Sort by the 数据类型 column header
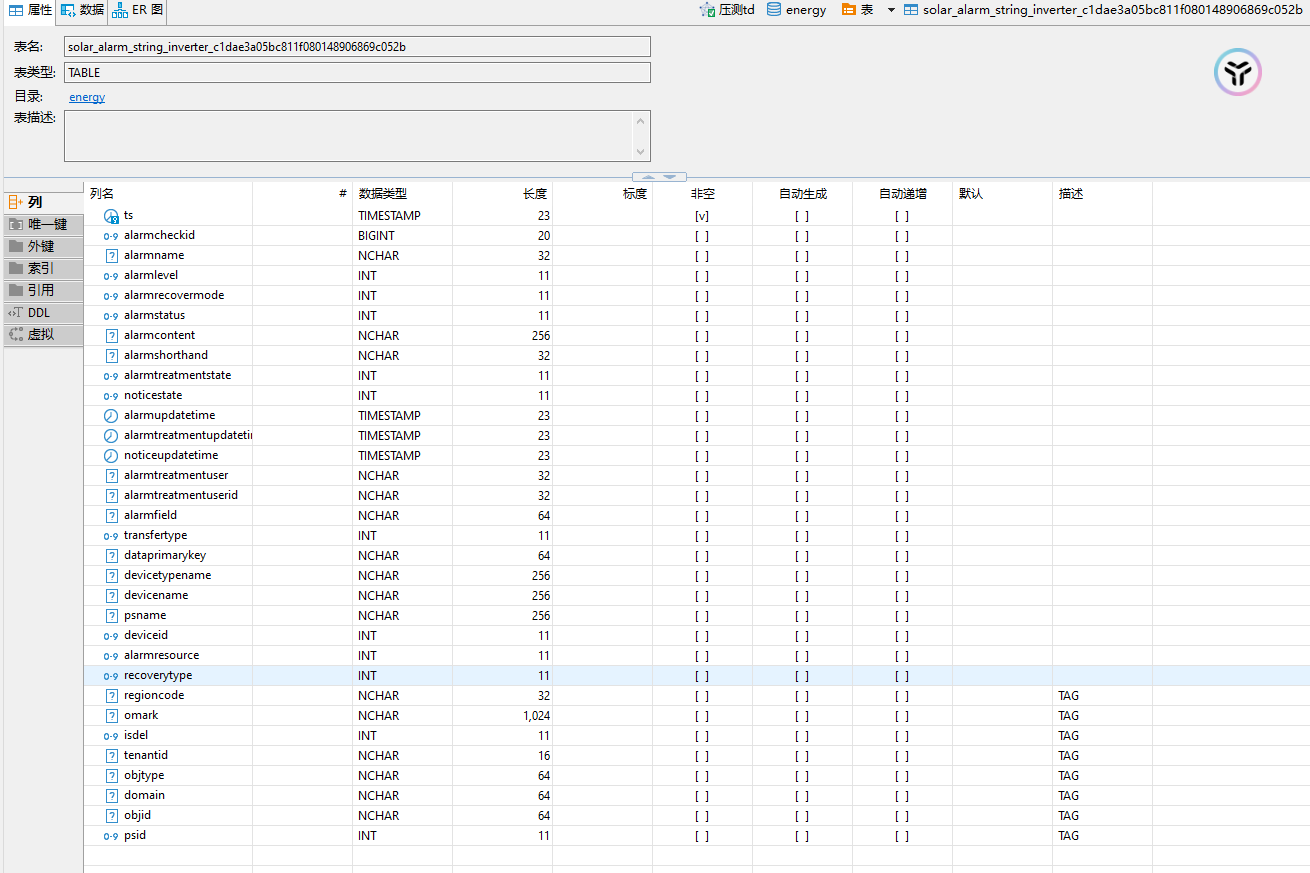1310x873 pixels. coord(383,194)
